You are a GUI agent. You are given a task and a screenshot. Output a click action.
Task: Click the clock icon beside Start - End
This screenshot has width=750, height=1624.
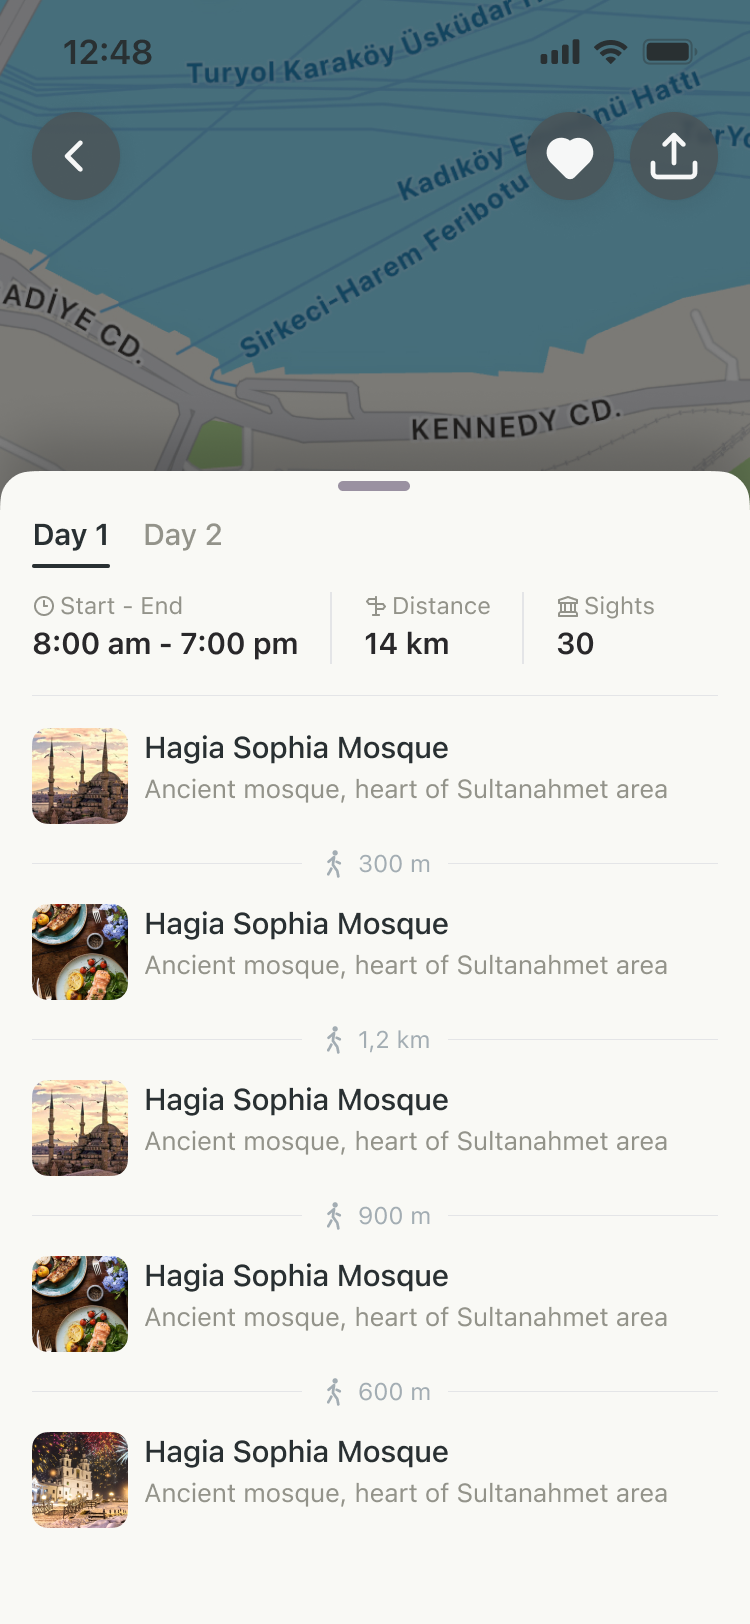coord(44,606)
